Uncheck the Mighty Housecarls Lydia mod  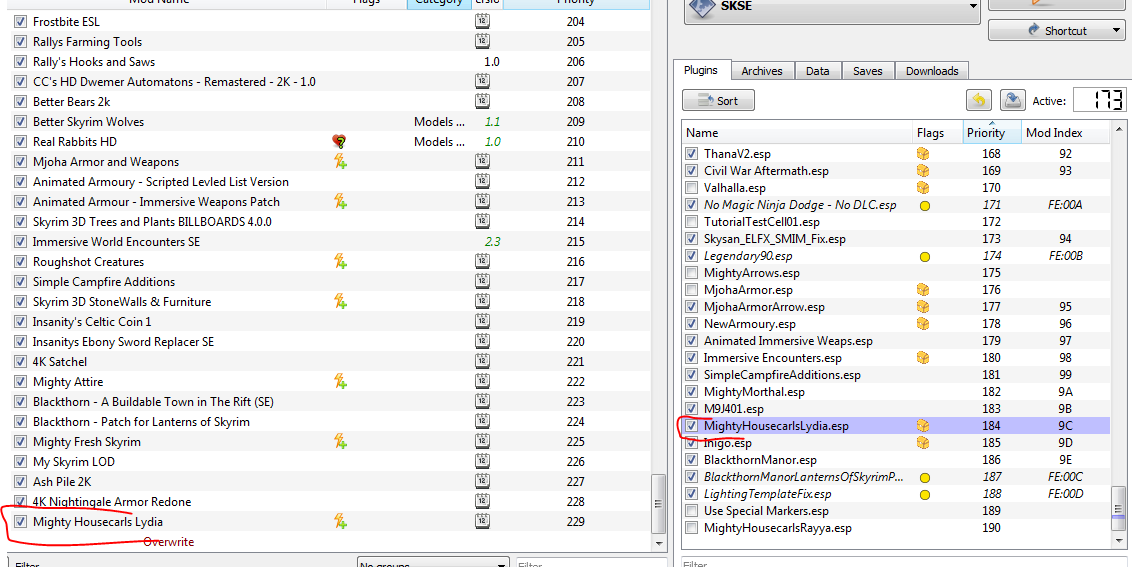[x=21, y=522]
